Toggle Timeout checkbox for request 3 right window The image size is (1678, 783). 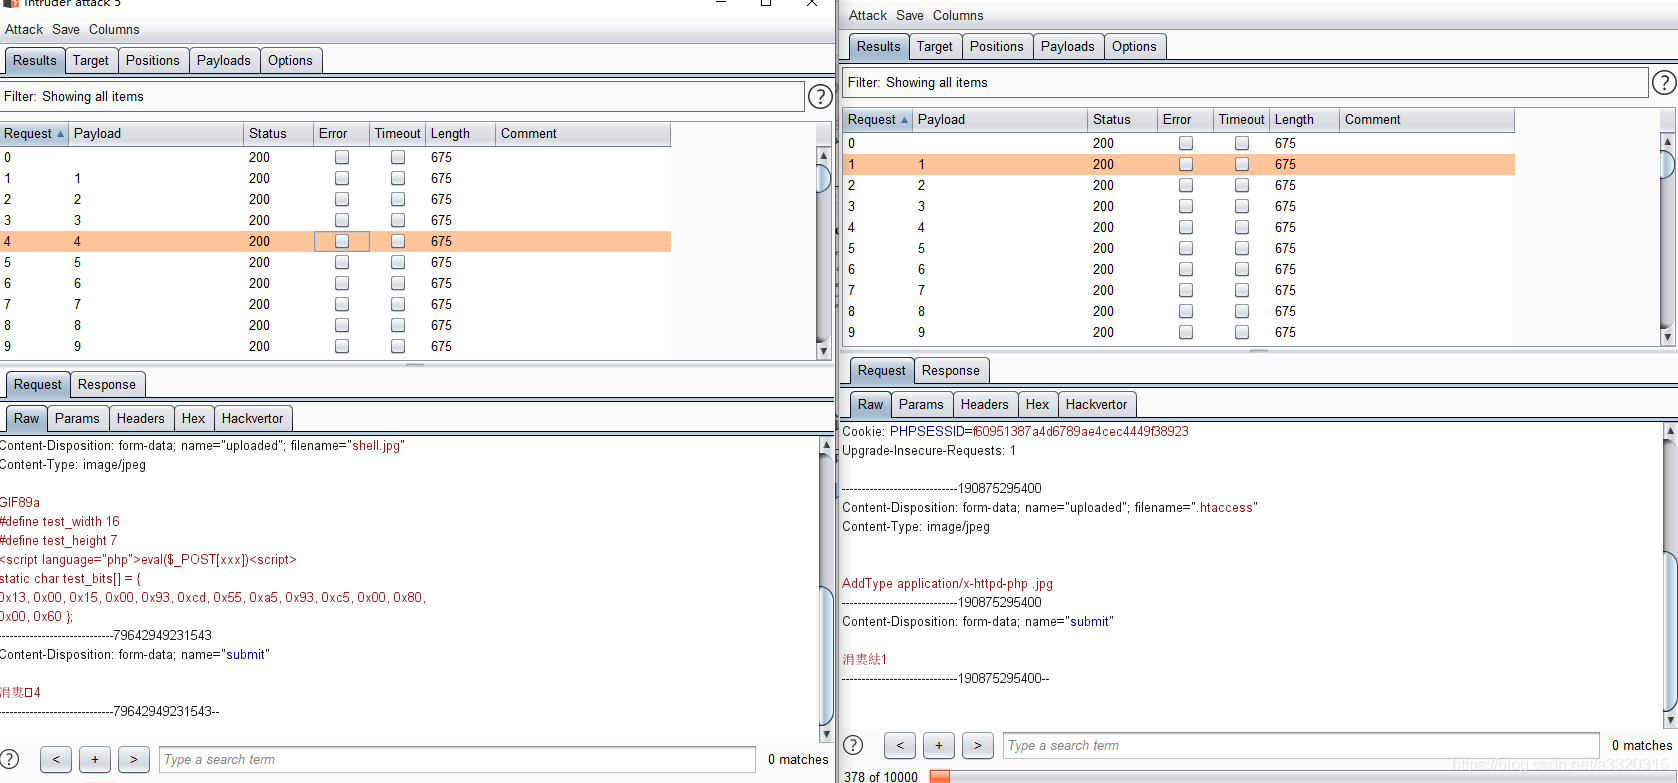[x=1242, y=206]
